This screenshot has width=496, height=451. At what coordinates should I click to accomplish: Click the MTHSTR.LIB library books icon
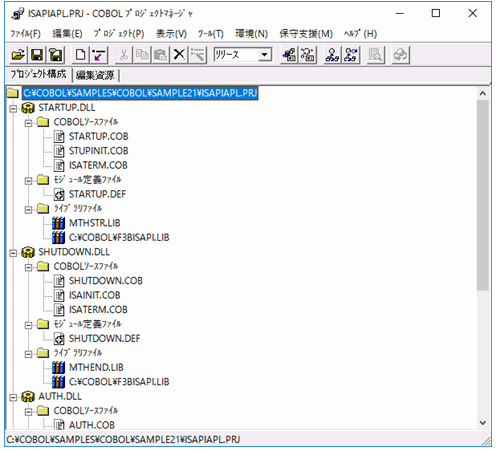tap(59, 223)
